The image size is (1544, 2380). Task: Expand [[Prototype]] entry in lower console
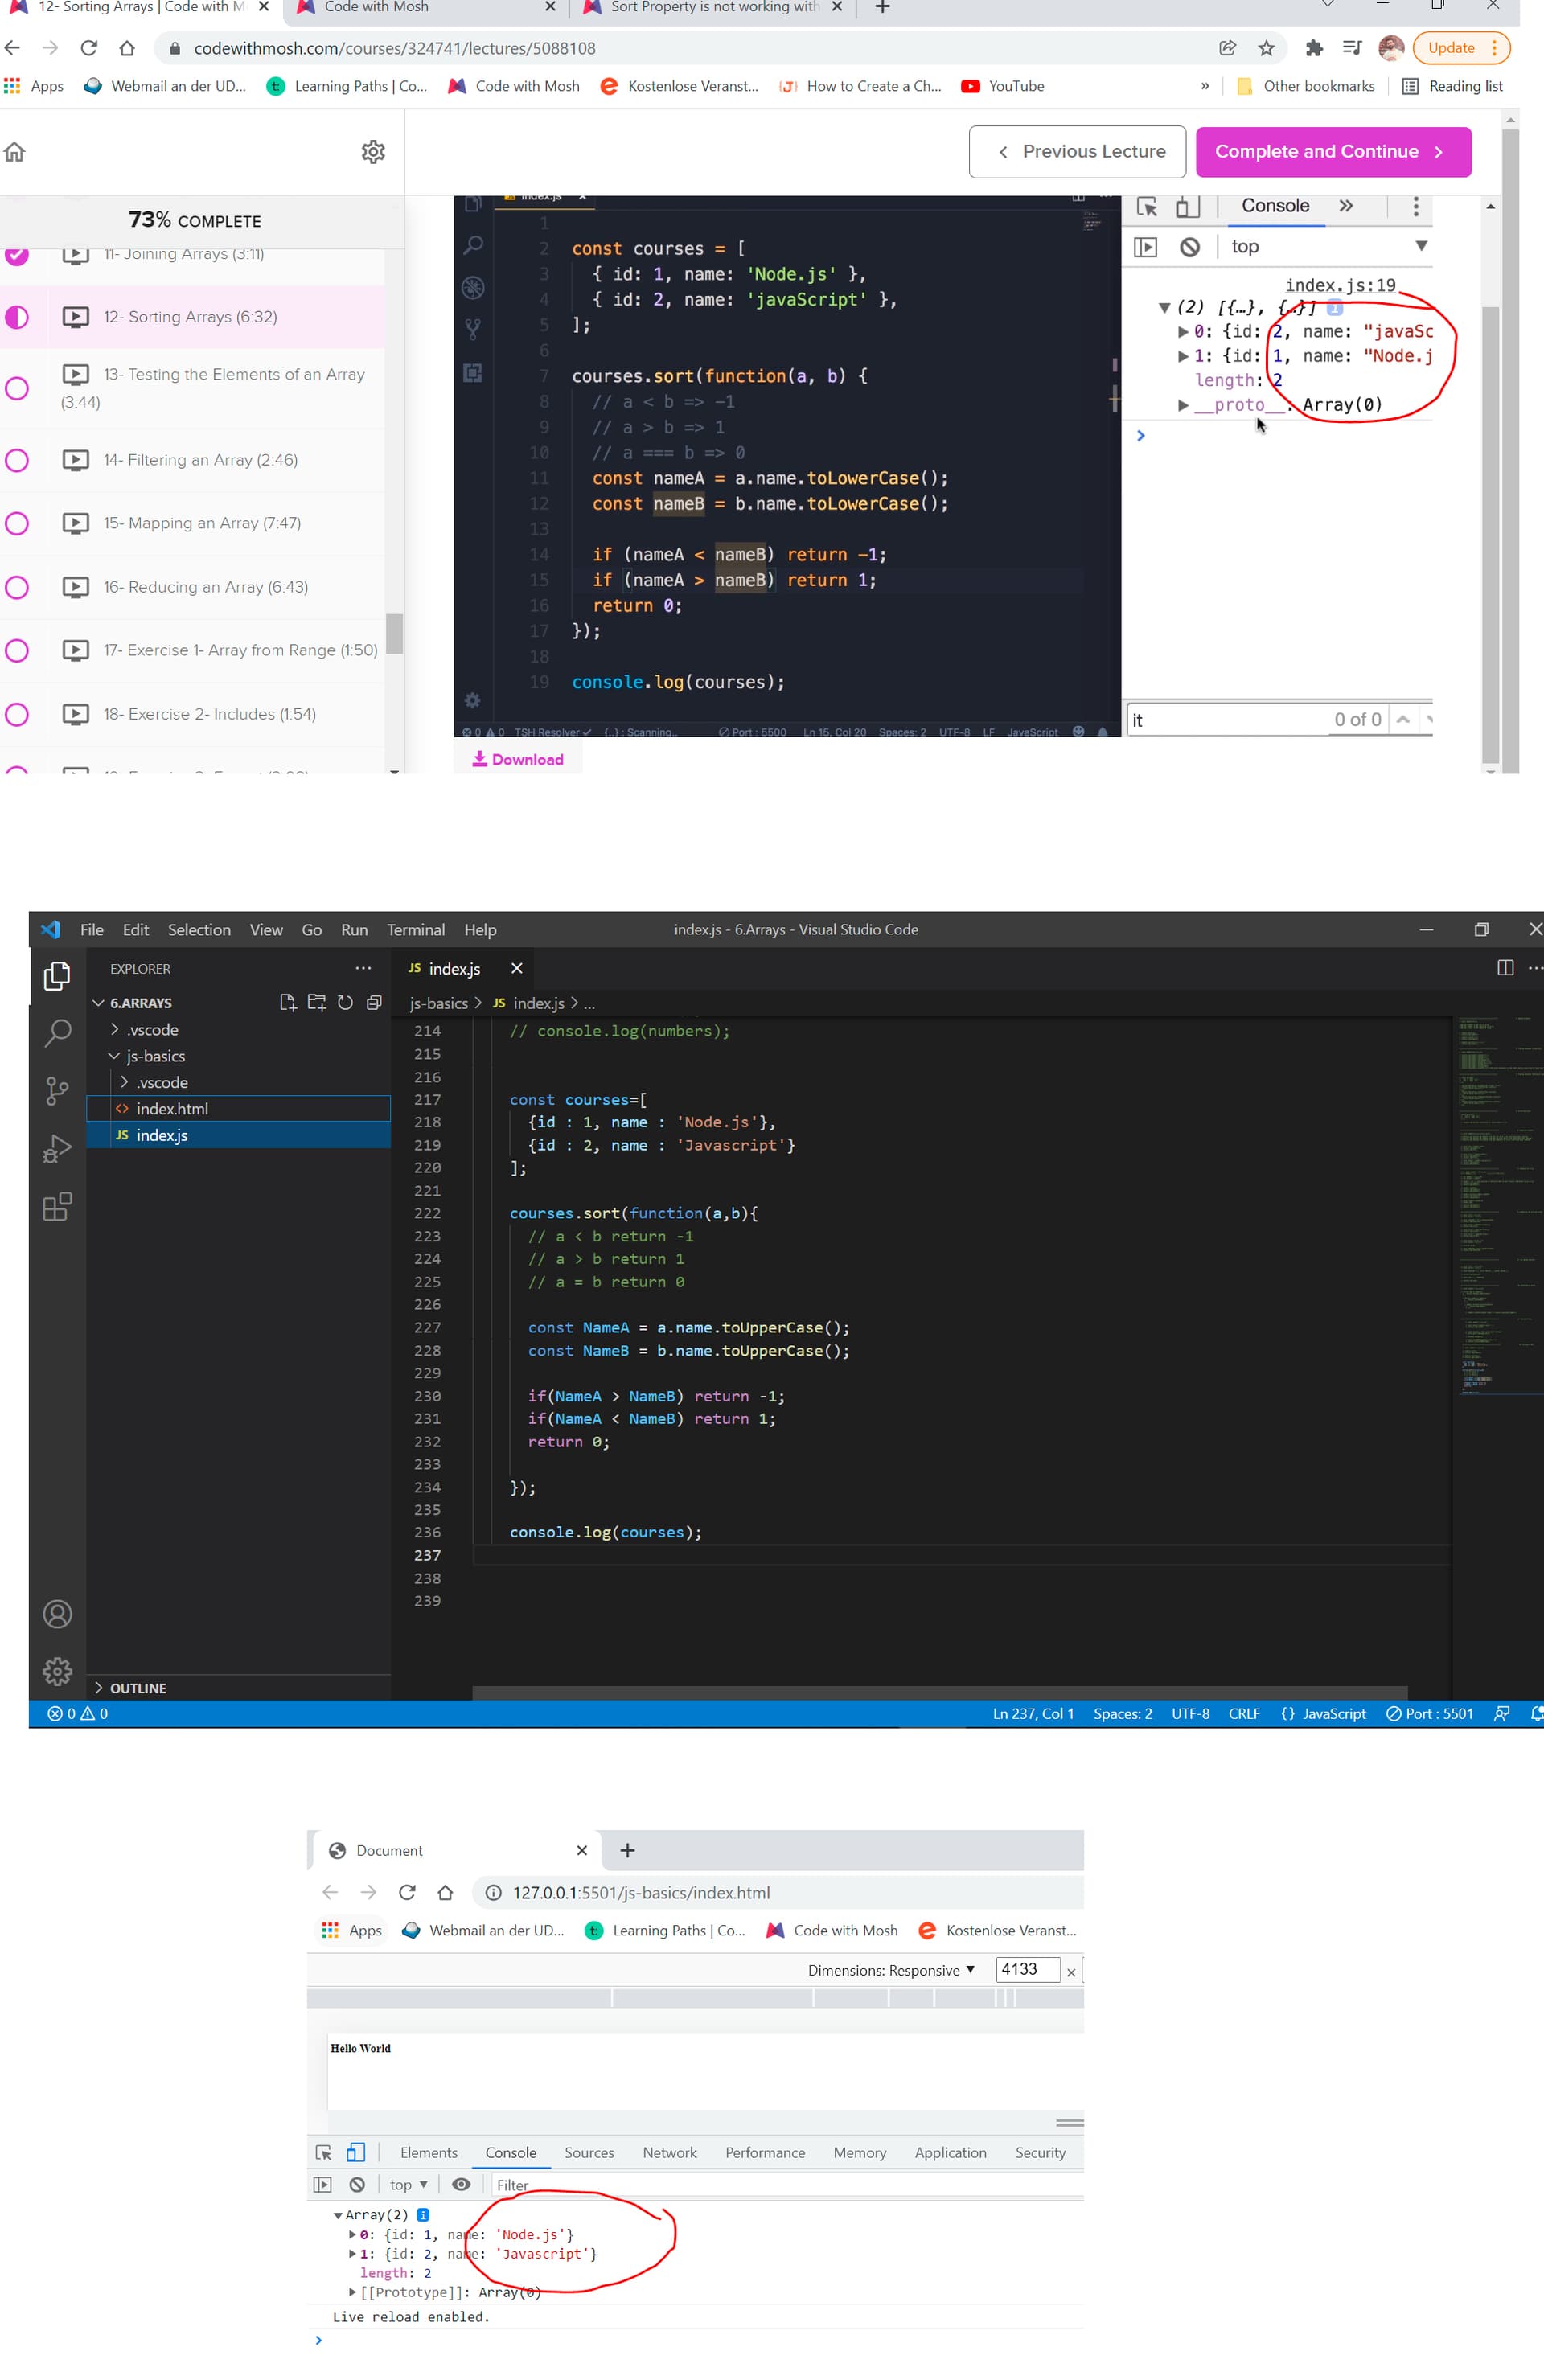coord(352,2291)
